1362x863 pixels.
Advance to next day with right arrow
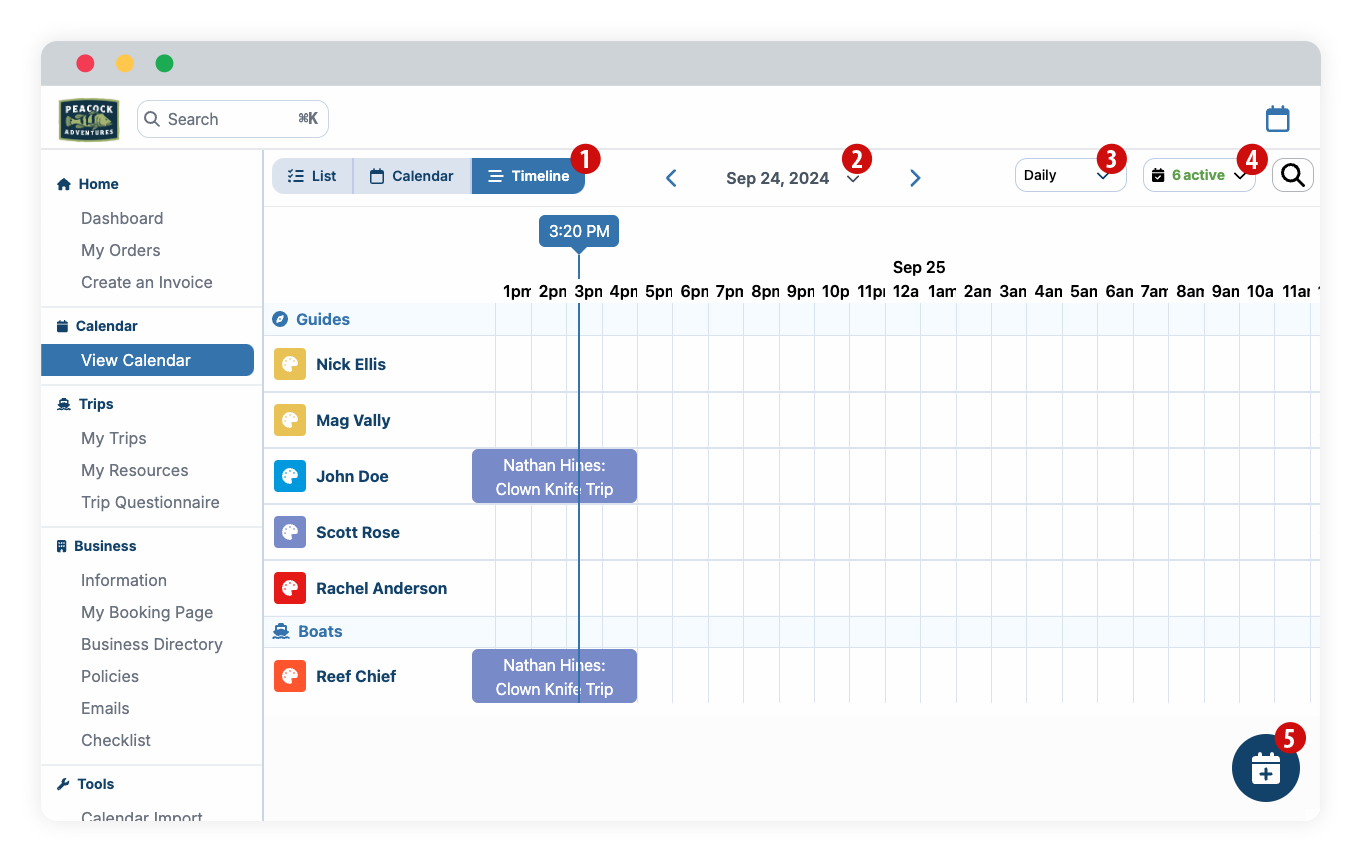tap(915, 178)
